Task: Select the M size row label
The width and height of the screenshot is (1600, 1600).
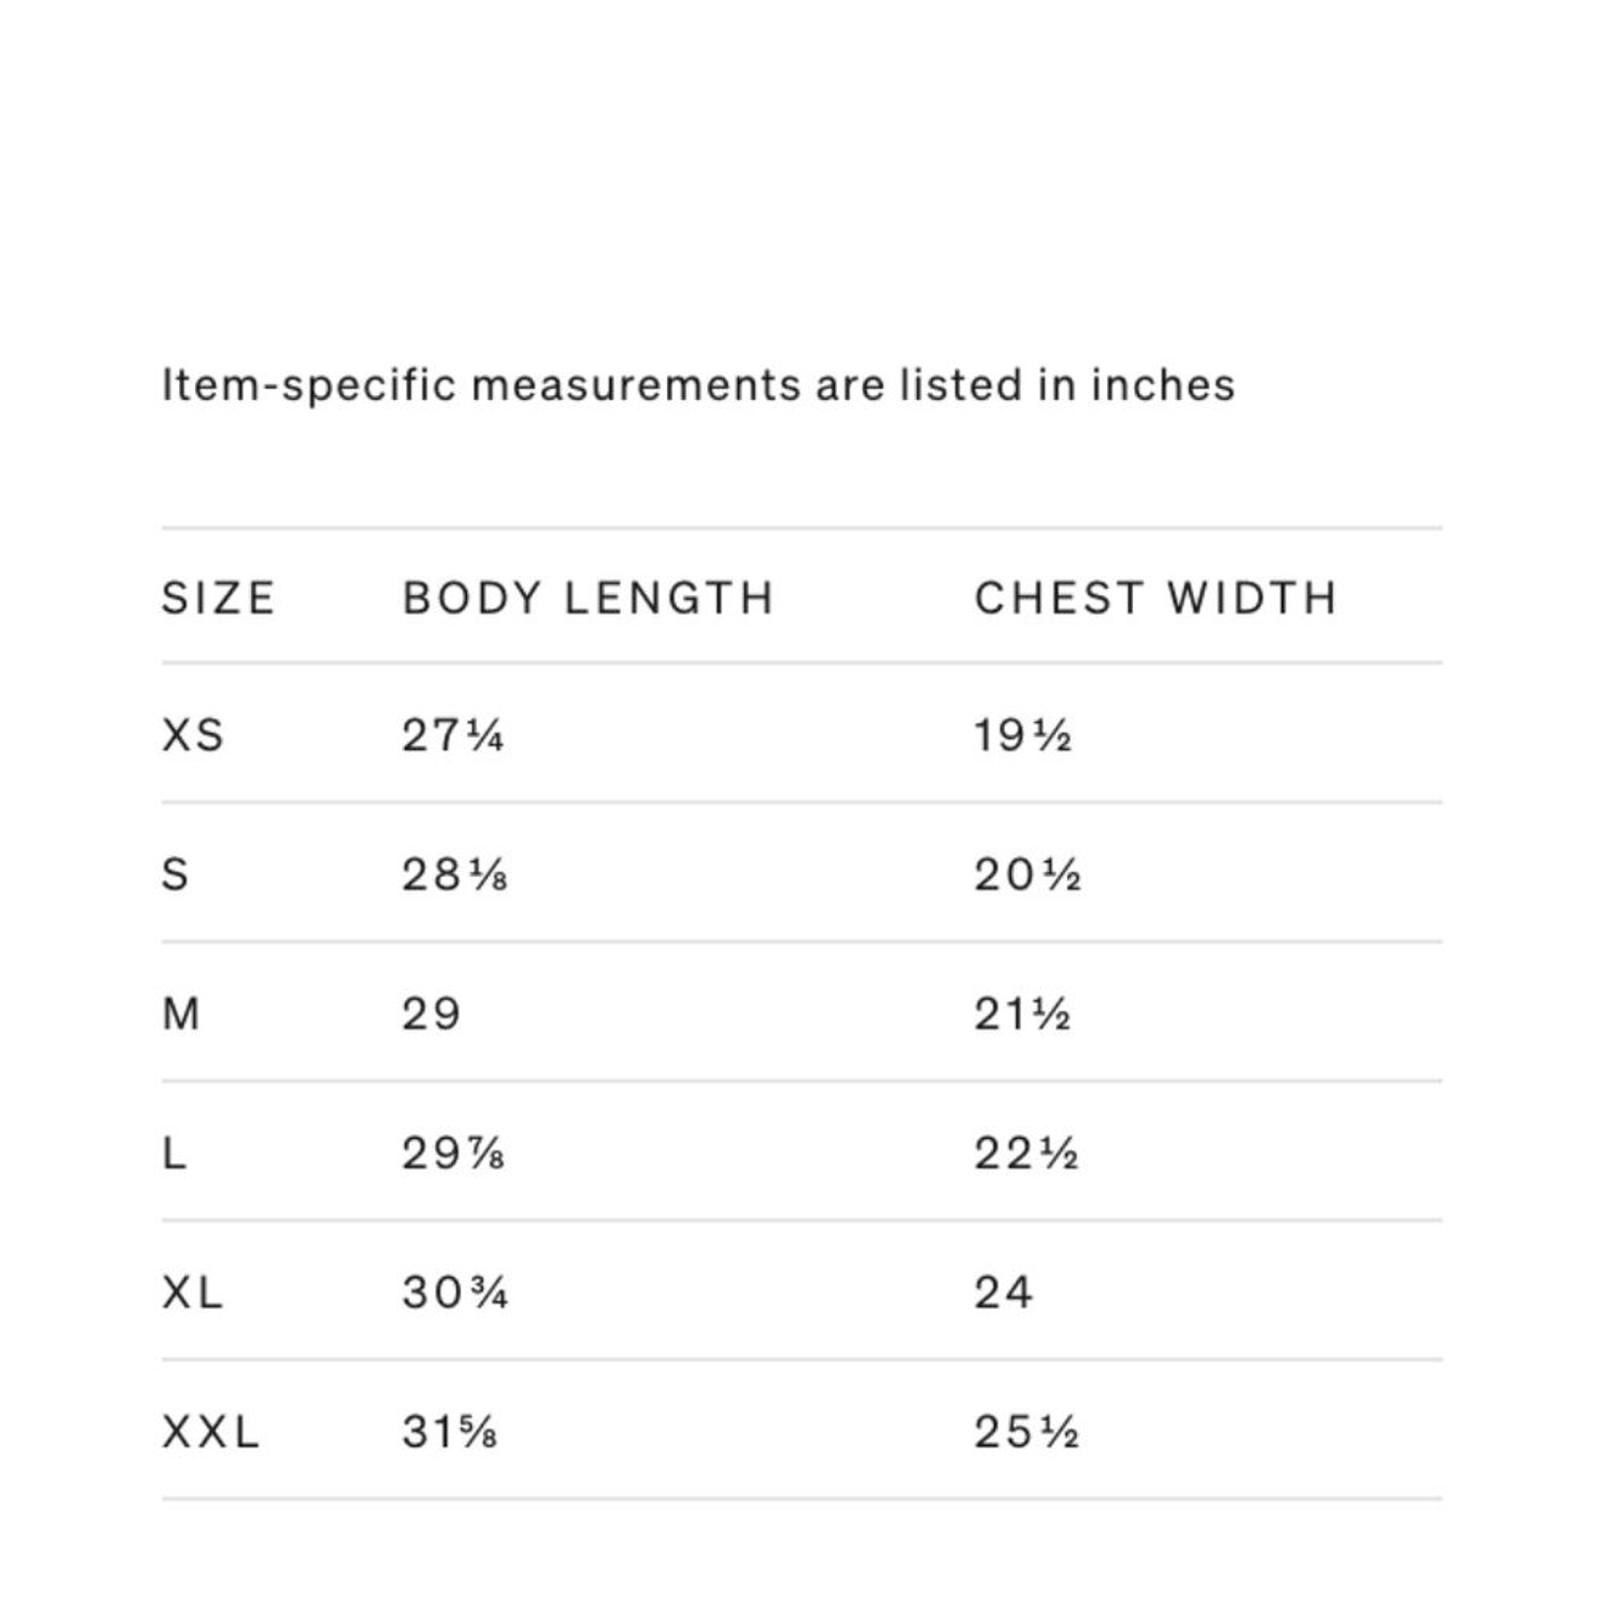Action: [181, 1014]
